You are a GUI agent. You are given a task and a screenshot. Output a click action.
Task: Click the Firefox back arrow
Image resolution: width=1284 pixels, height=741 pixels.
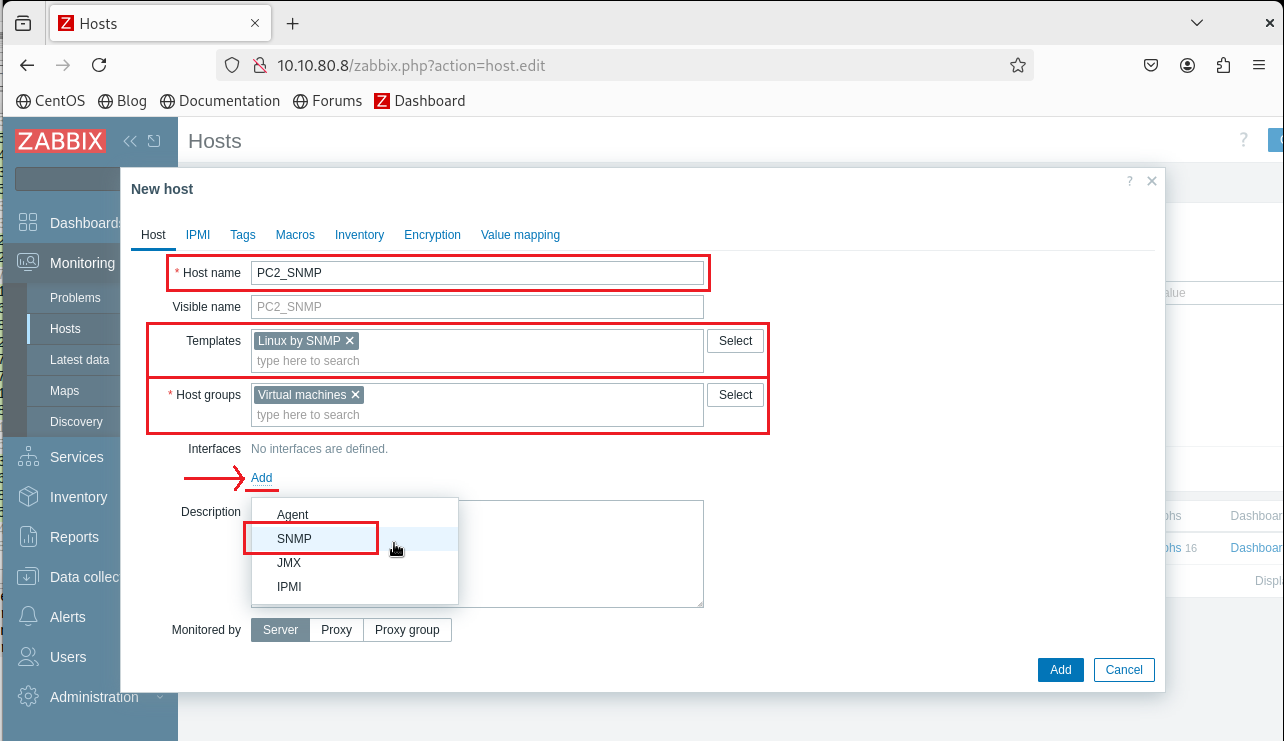27,65
